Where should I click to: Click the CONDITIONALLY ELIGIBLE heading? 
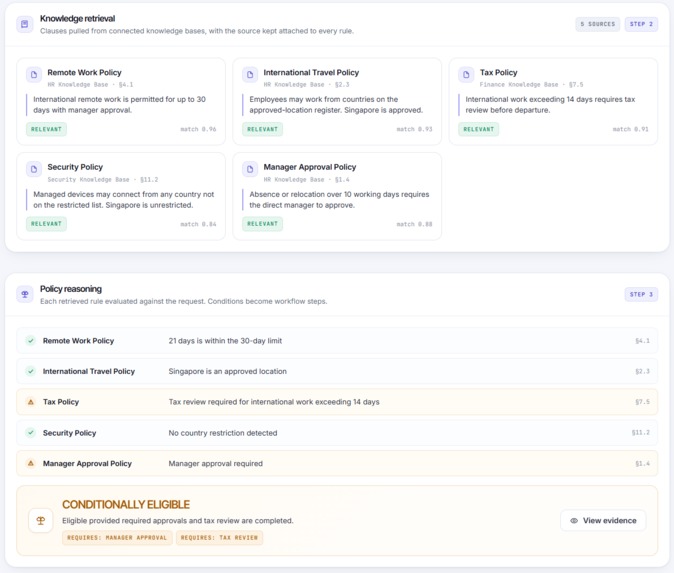pyautogui.click(x=126, y=504)
